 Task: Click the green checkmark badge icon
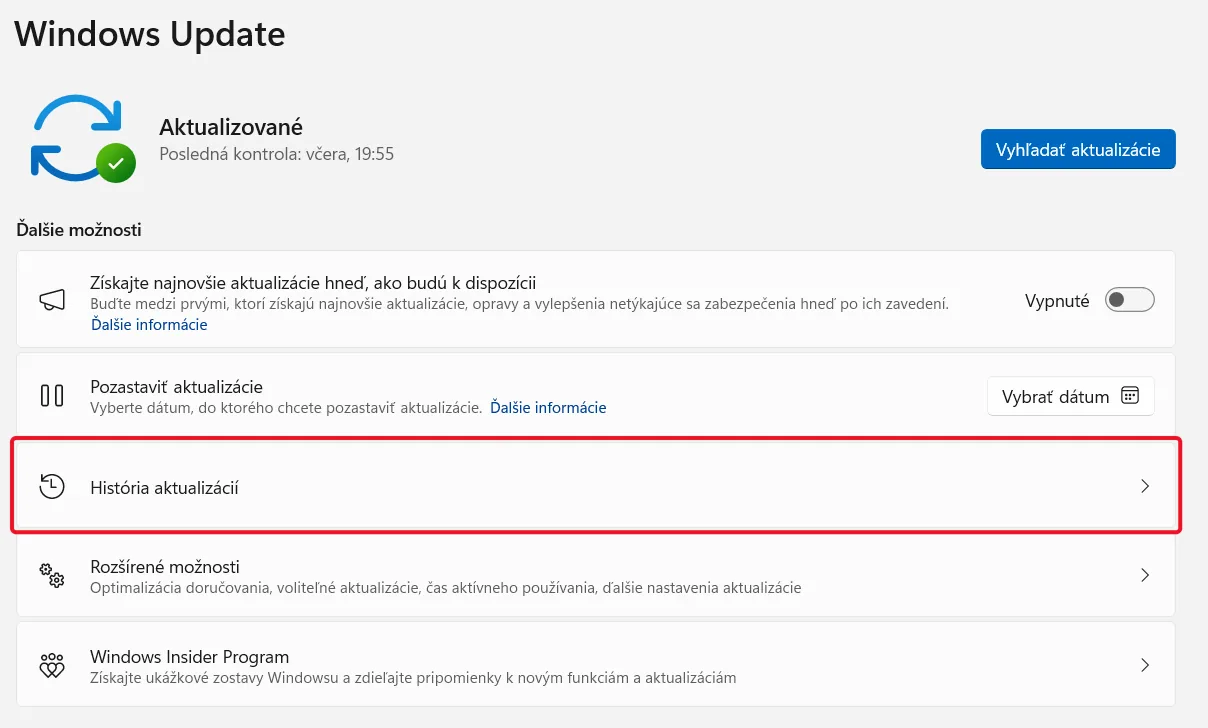pyautogui.click(x=116, y=162)
